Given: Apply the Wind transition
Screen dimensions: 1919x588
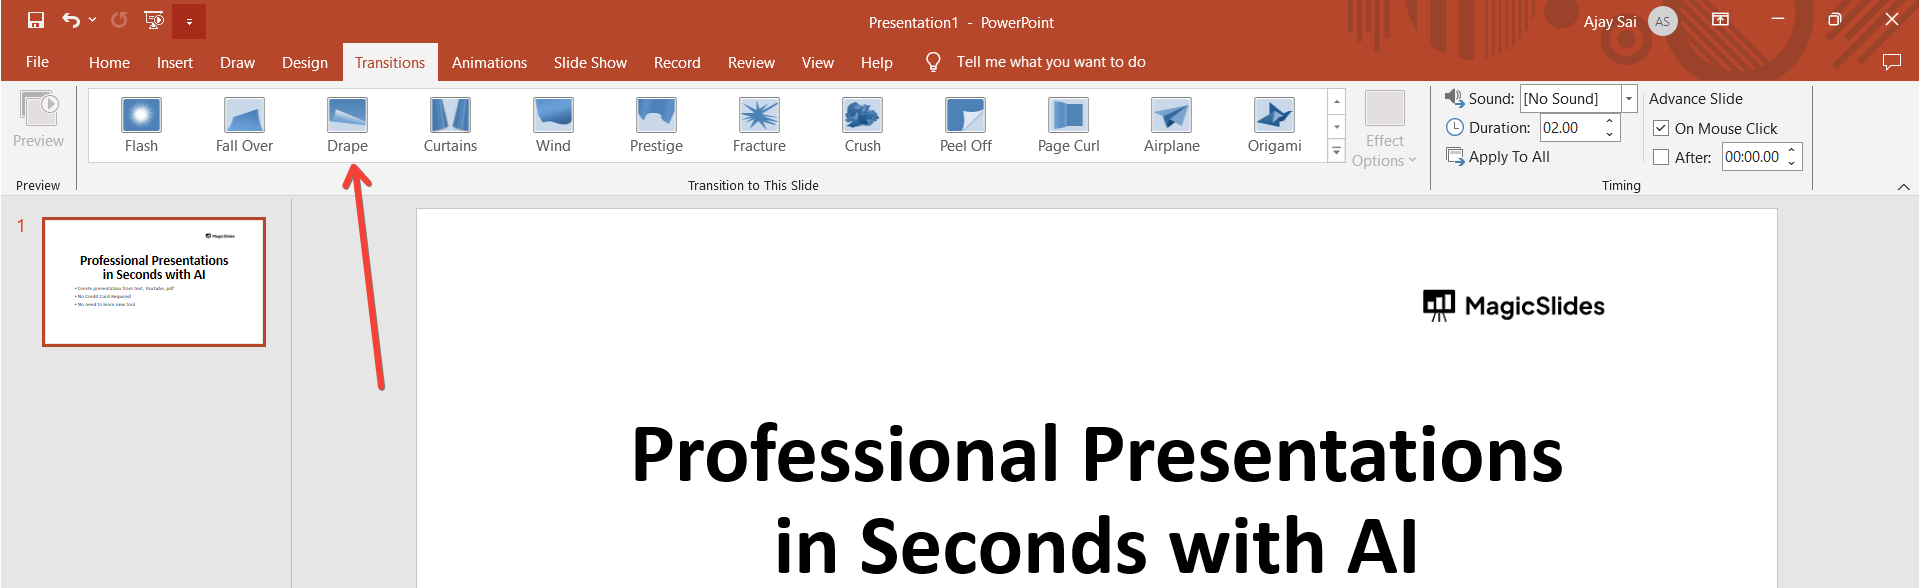Looking at the screenshot, I should coord(553,125).
